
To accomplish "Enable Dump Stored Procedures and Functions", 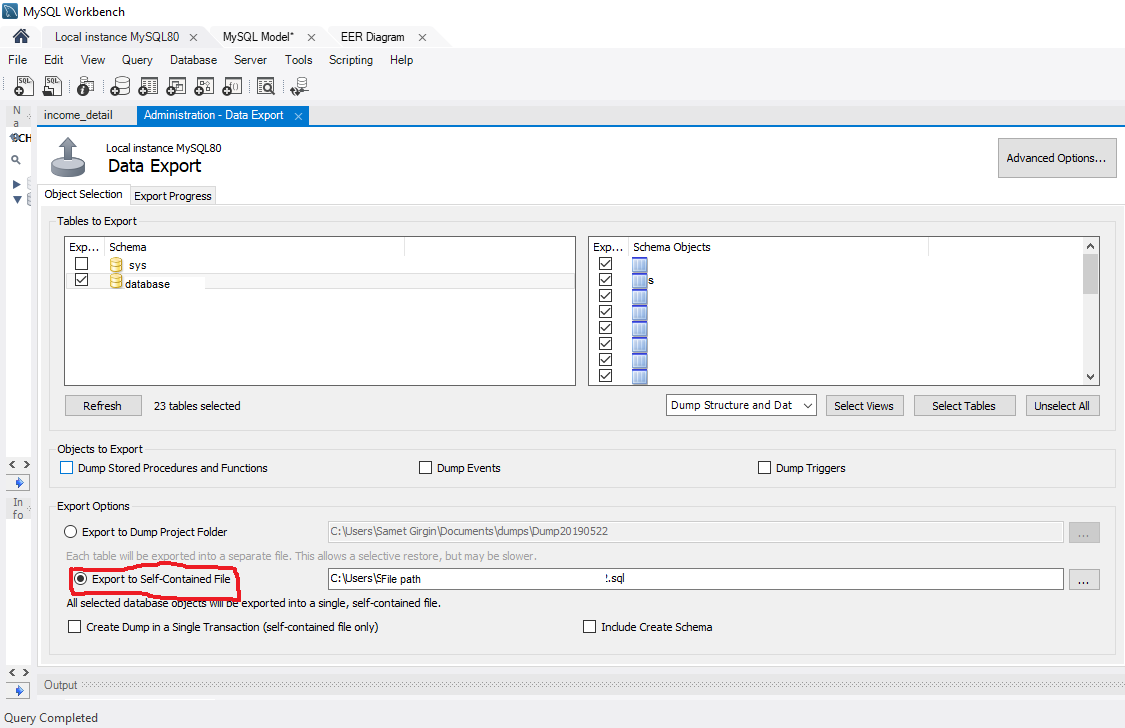I will pos(67,468).
